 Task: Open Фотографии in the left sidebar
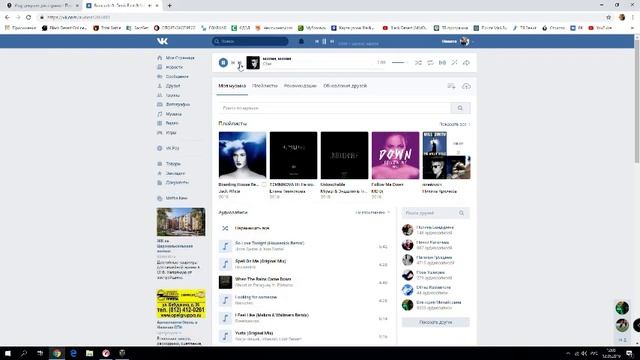point(174,104)
